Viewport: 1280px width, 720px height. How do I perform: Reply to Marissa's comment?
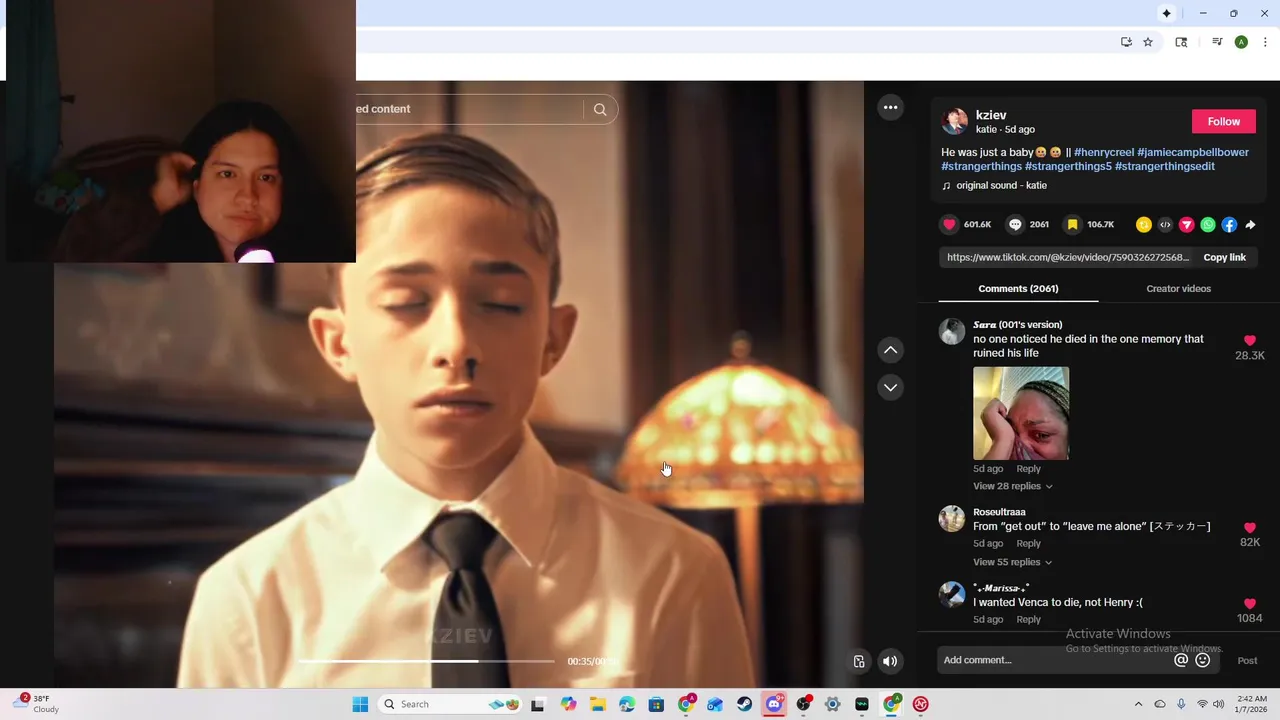1028,620
